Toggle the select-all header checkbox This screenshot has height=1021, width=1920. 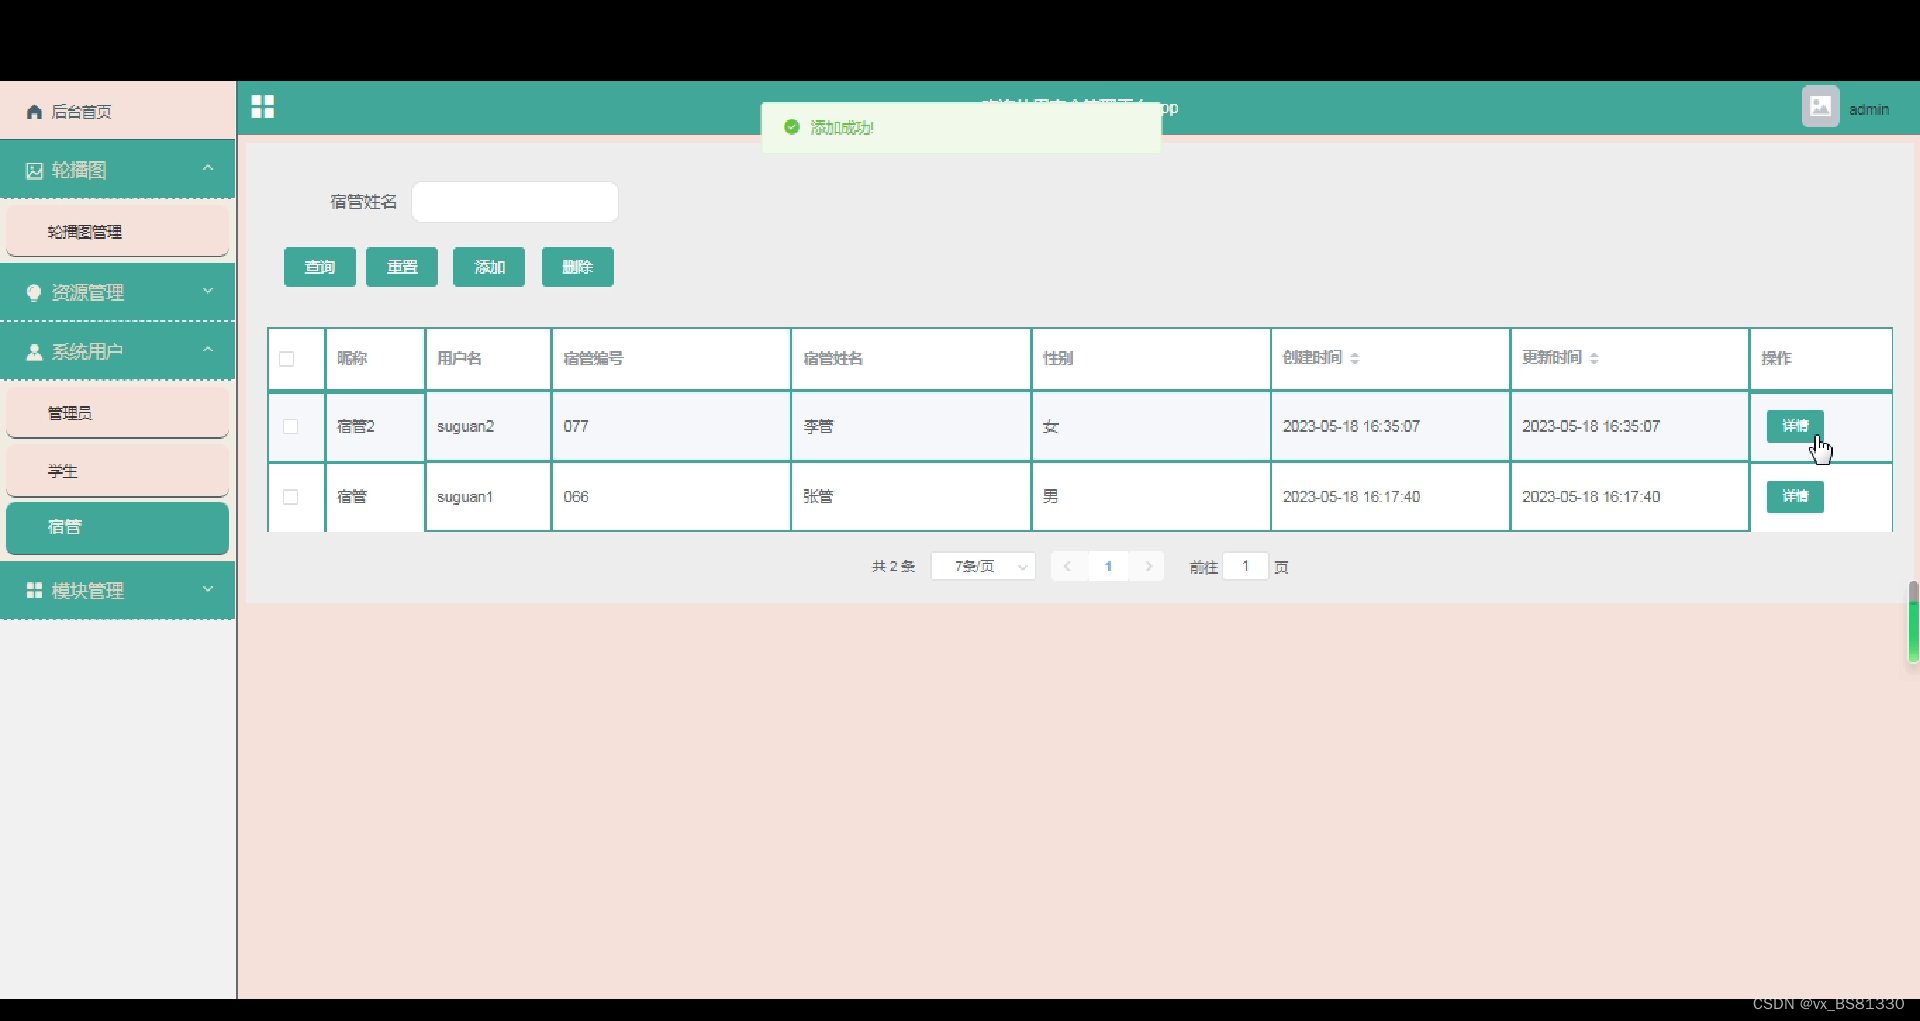(x=287, y=359)
